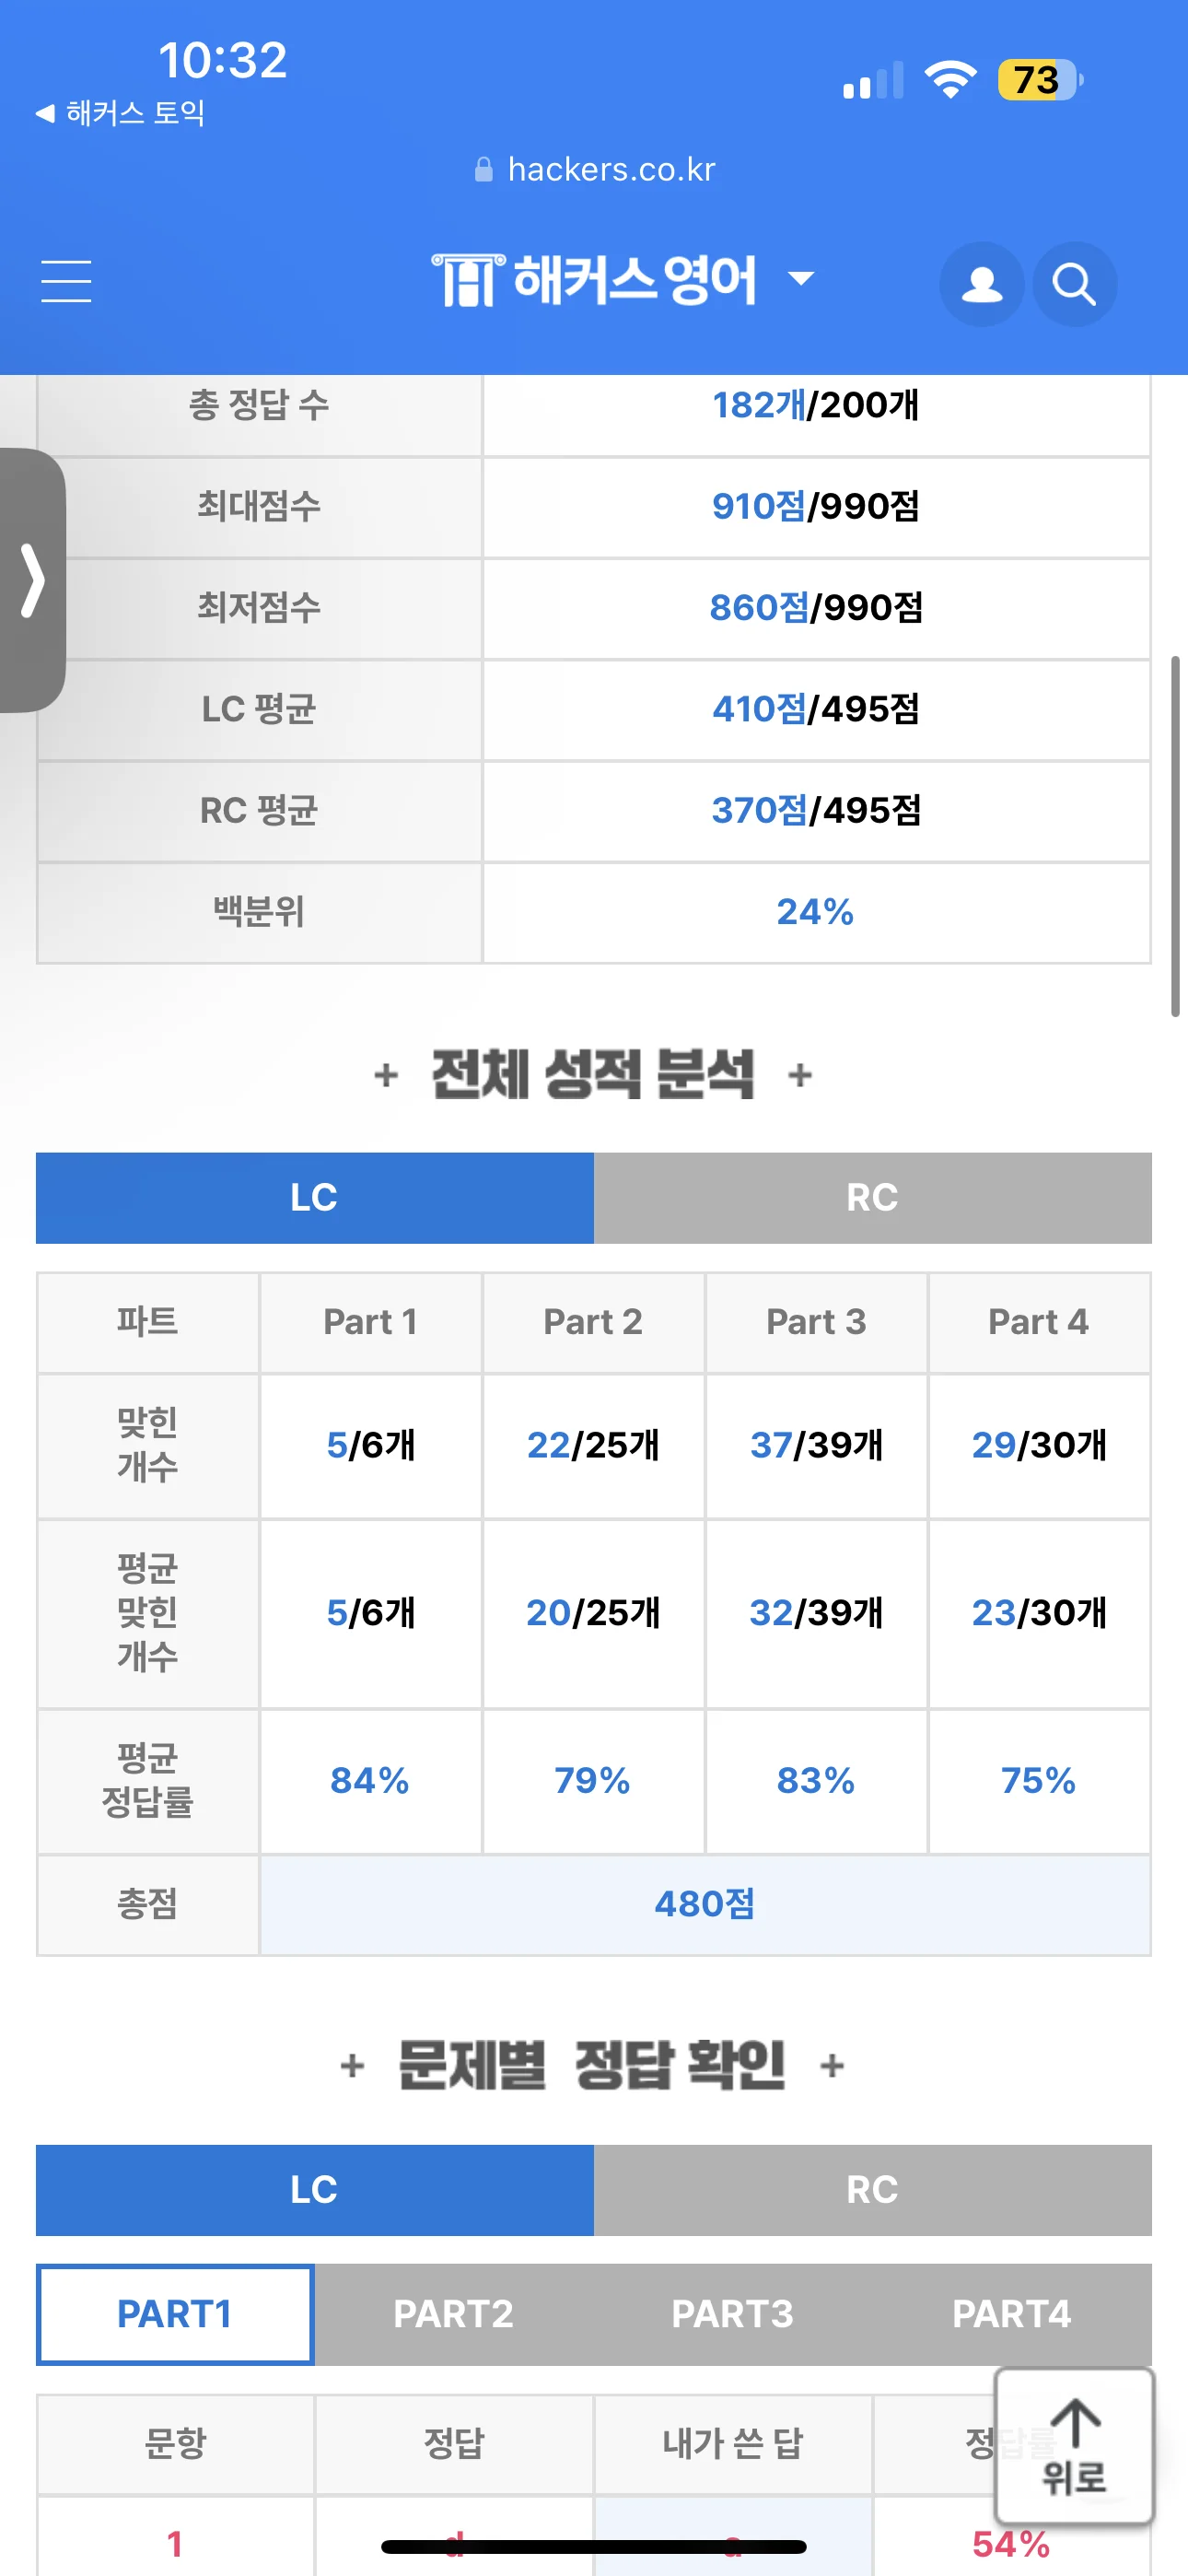
Task: Tap the 위로 scroll-to-top button
Action: click(1074, 2446)
